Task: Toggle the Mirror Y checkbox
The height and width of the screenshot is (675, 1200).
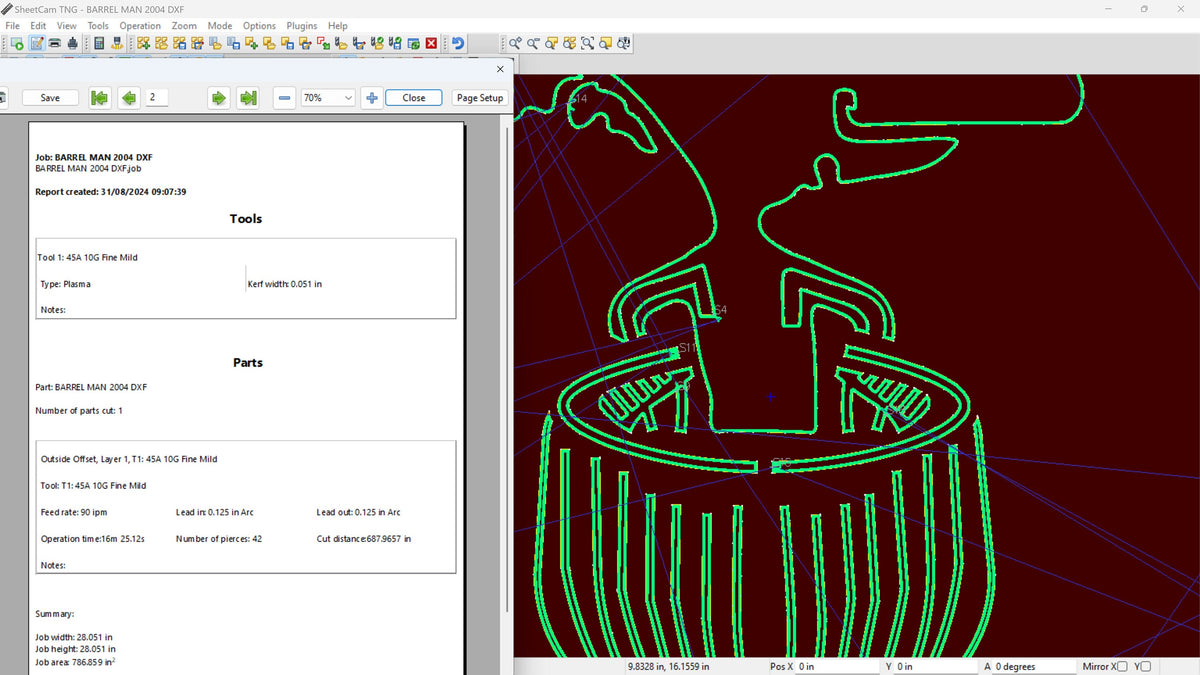Action: [x=1146, y=666]
